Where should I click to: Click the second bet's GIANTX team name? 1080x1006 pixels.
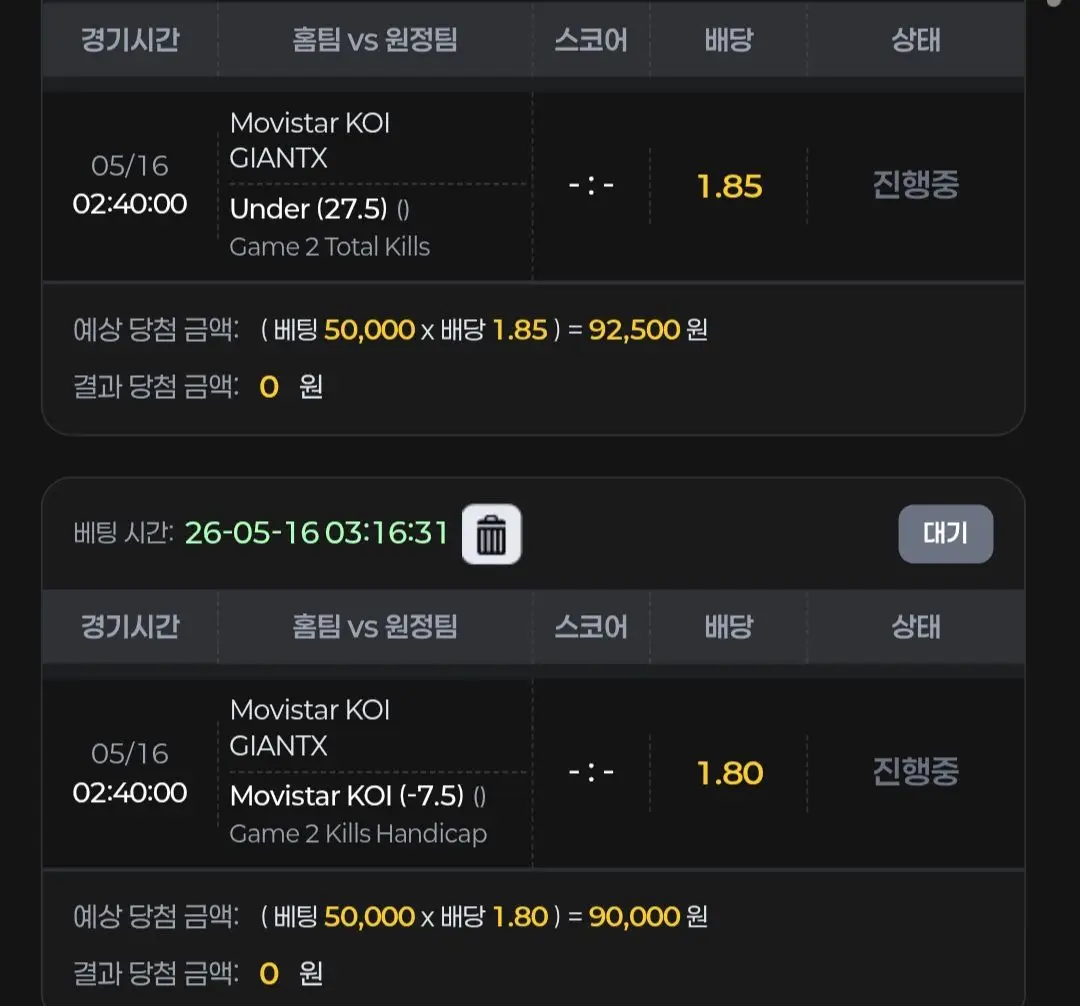click(x=278, y=746)
